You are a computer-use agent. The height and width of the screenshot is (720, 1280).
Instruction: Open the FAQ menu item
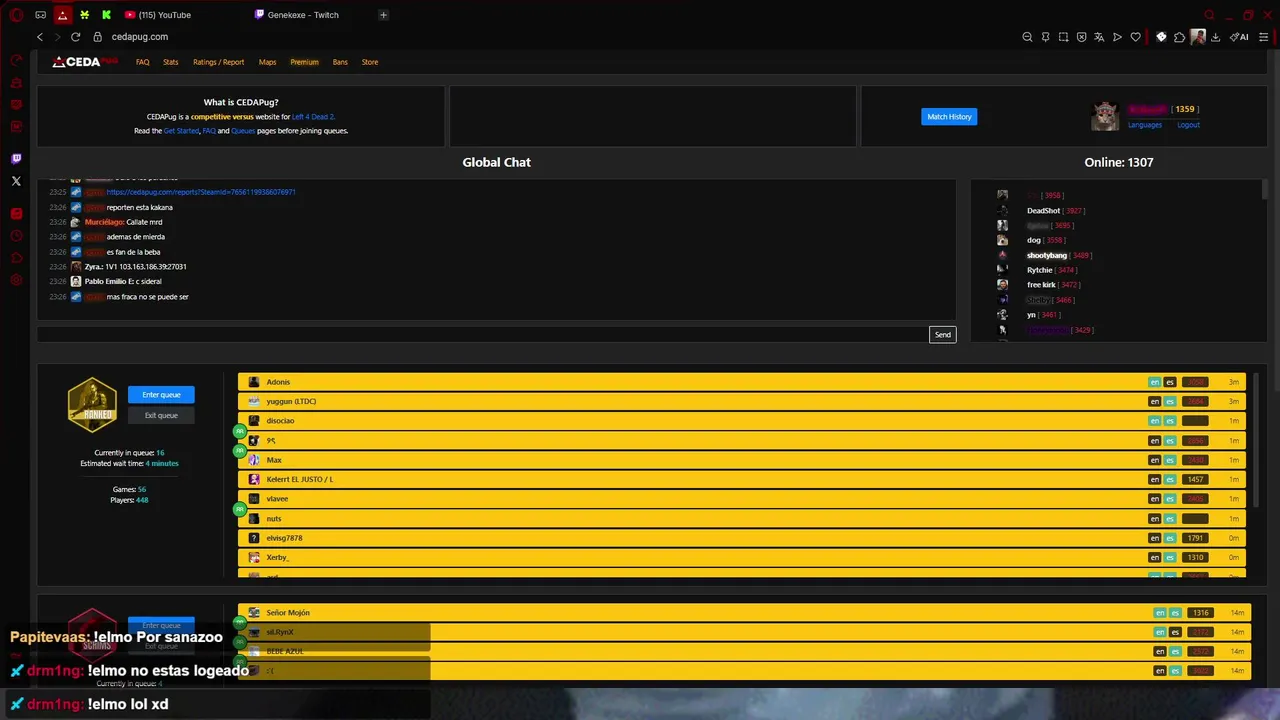pos(143,62)
